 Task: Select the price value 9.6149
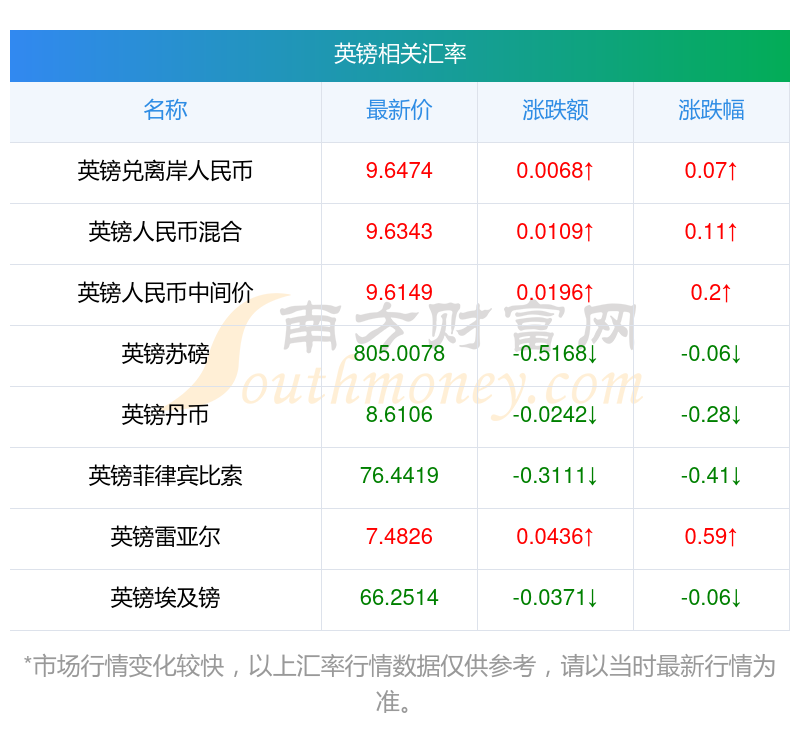(399, 293)
